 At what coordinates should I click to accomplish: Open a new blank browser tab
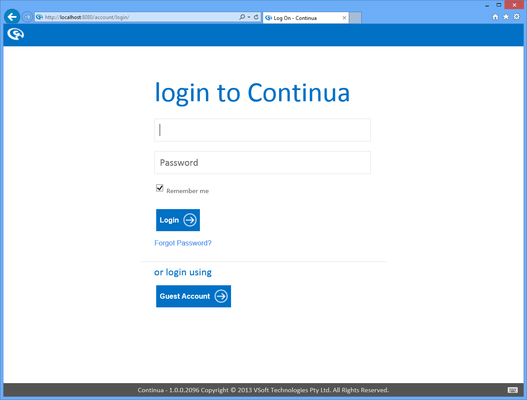tap(355, 18)
